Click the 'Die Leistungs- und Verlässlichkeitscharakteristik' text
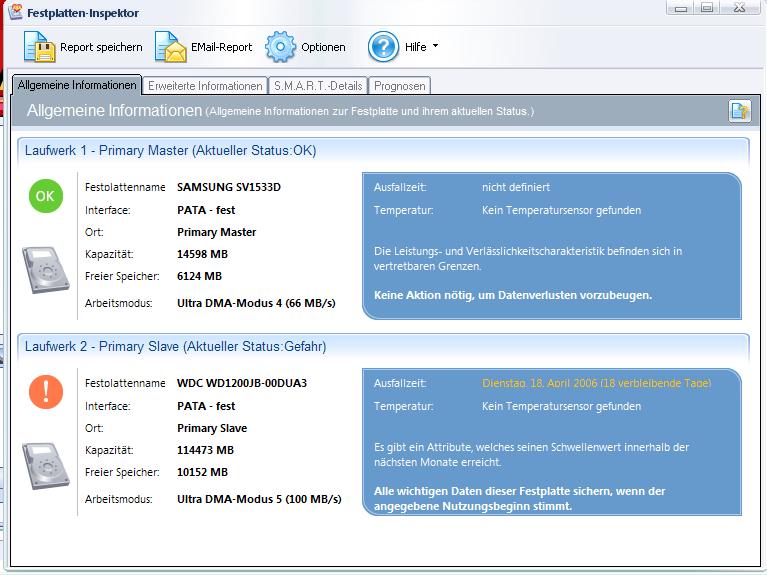The width and height of the screenshot is (767, 575). coord(528,258)
